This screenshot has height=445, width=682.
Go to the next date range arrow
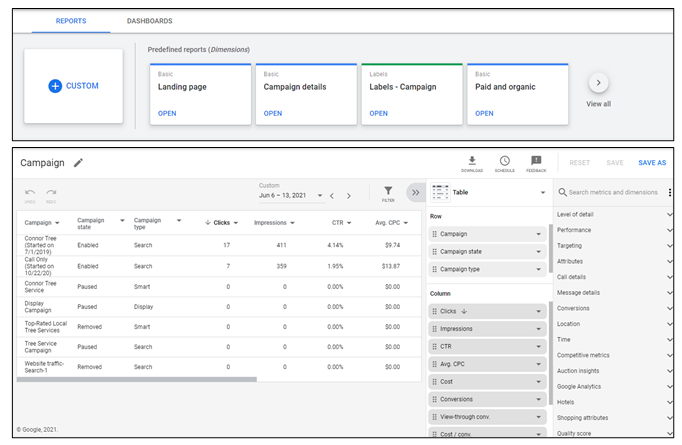click(x=348, y=196)
